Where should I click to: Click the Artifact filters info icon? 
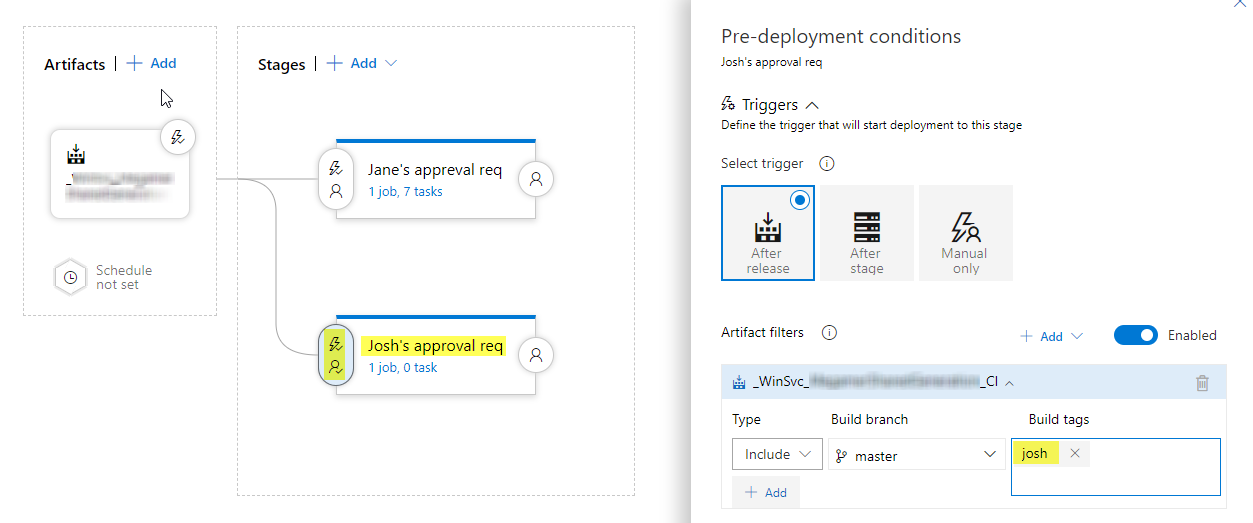tap(828, 332)
